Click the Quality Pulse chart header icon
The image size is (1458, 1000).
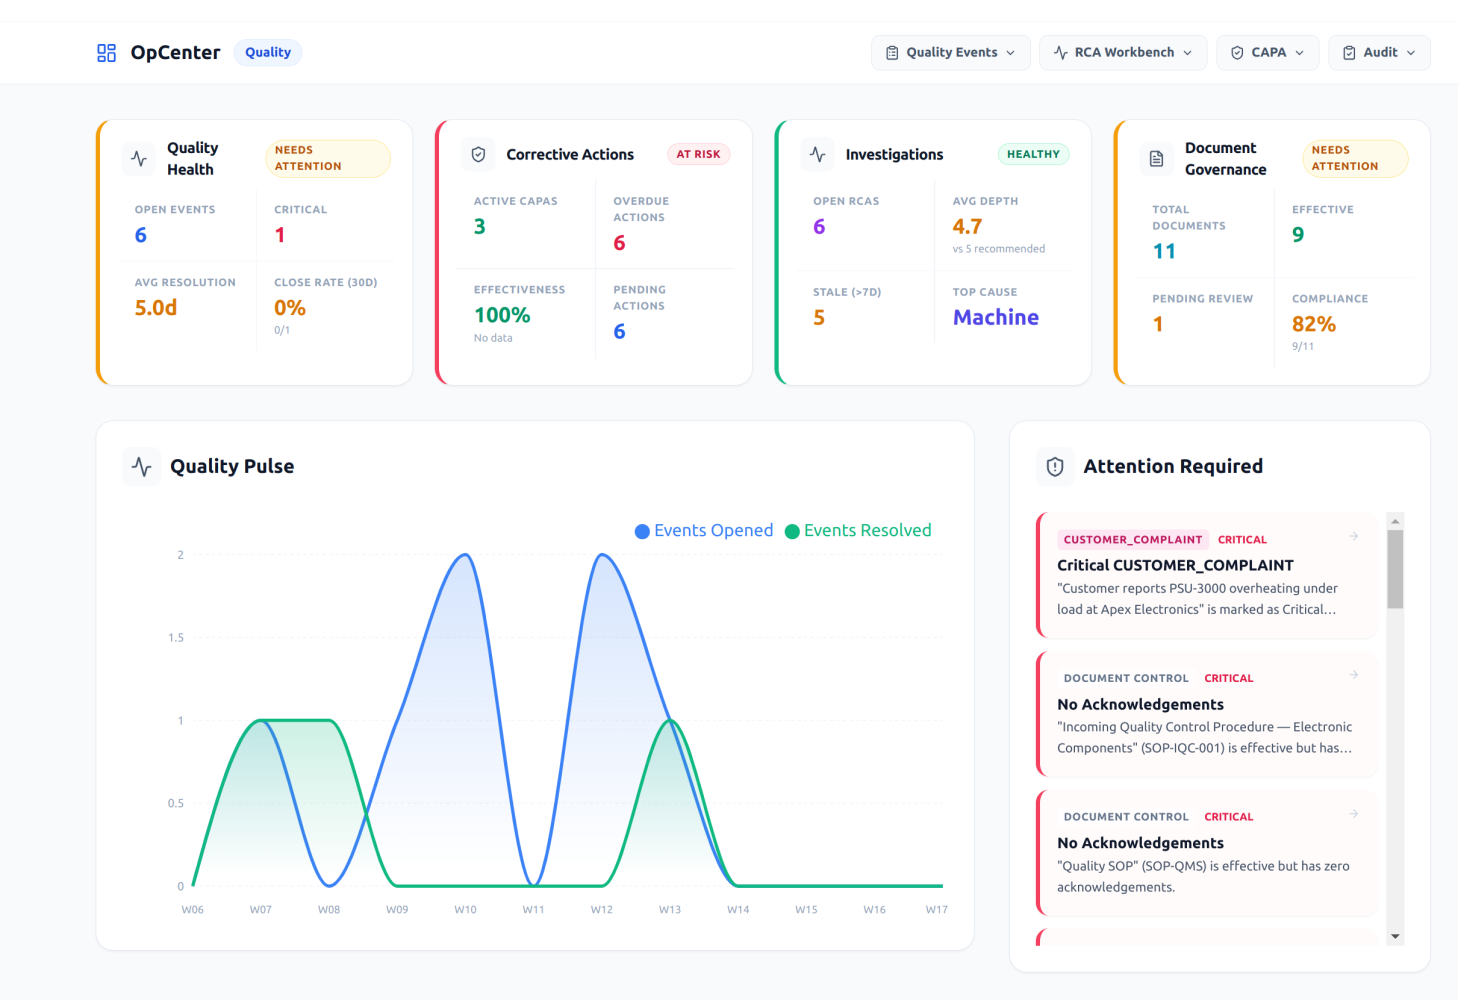142,467
